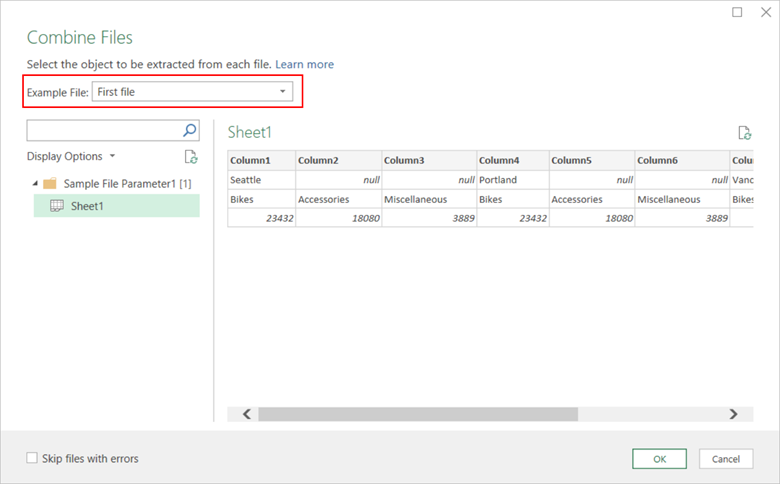Select Sample File Parameter1 [1] folder
Screen dimensions: 780x484
point(127,184)
